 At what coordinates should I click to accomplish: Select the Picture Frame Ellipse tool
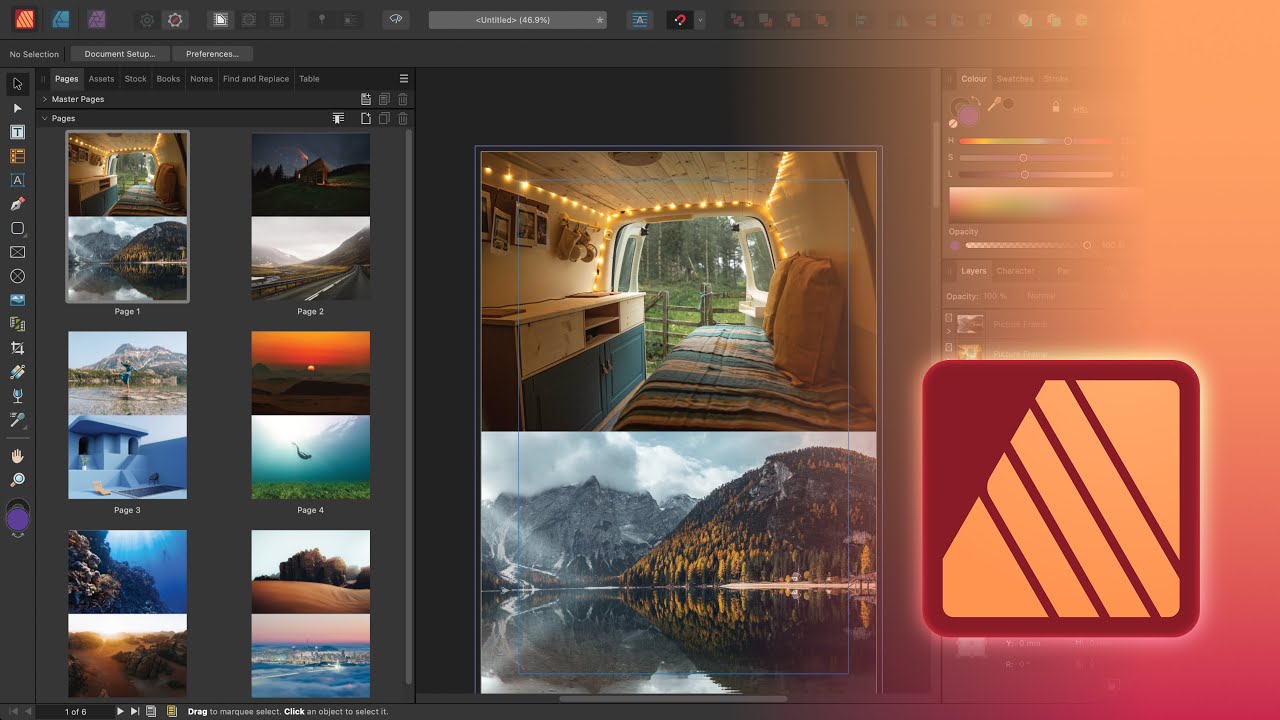[x=17, y=276]
